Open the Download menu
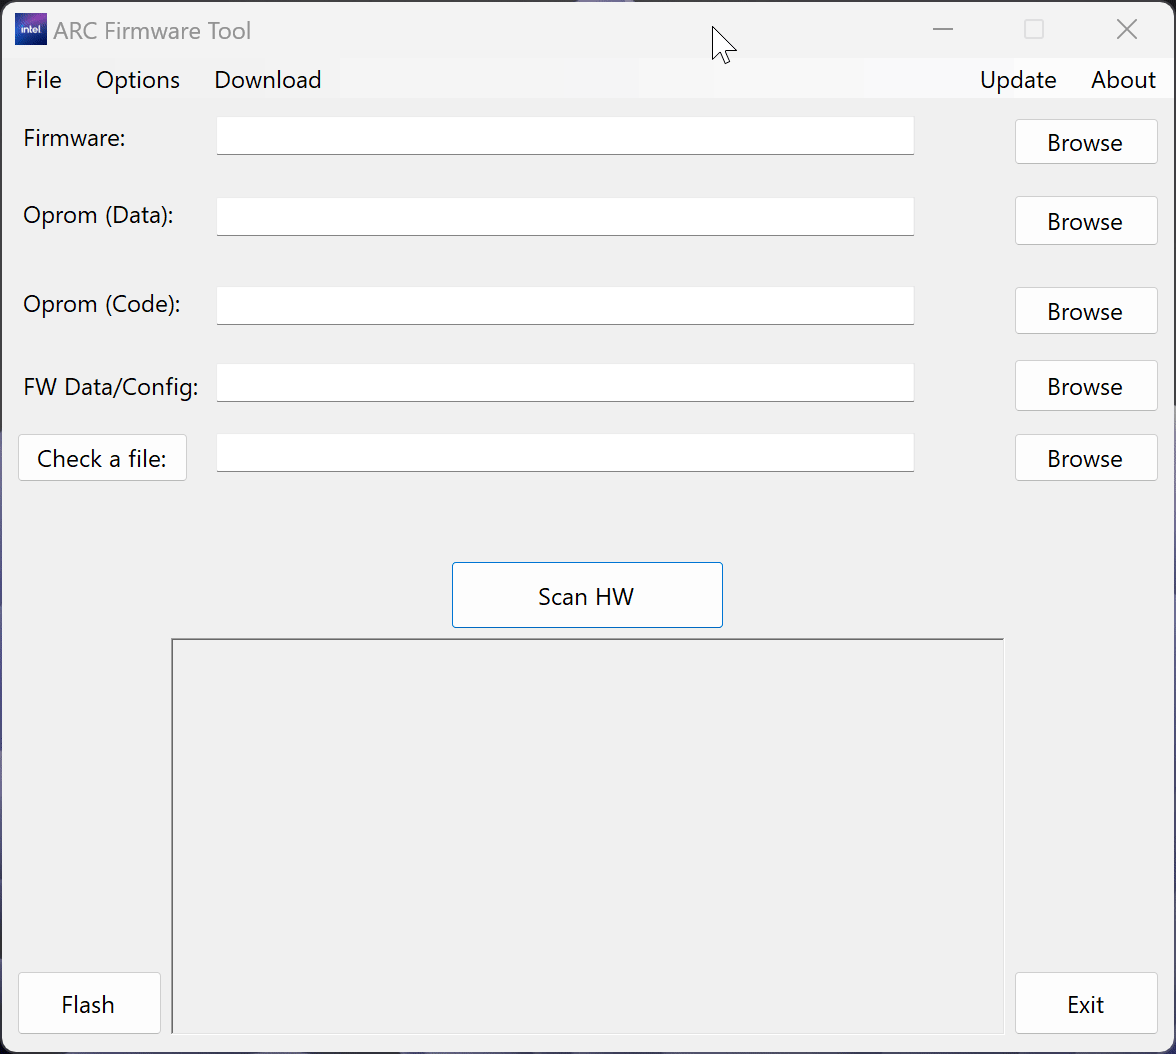The image size is (1176, 1054). pos(268,80)
